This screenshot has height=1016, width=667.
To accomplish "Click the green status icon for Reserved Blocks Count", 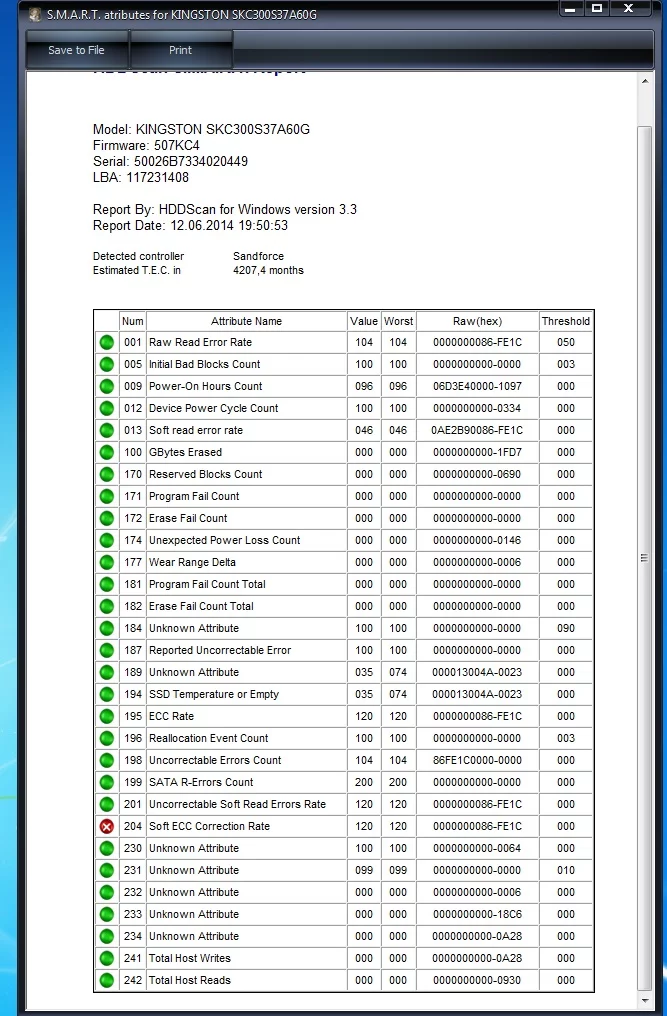I will pos(107,474).
